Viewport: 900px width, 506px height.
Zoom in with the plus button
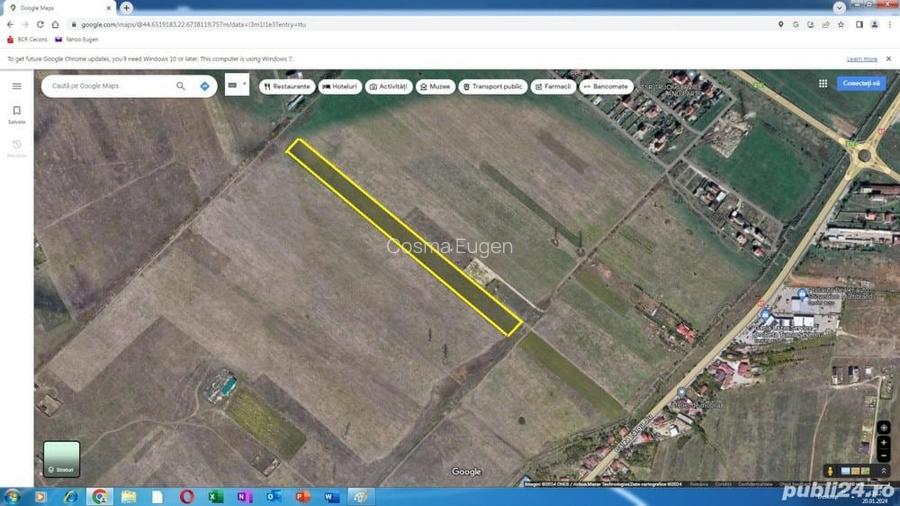point(883,442)
